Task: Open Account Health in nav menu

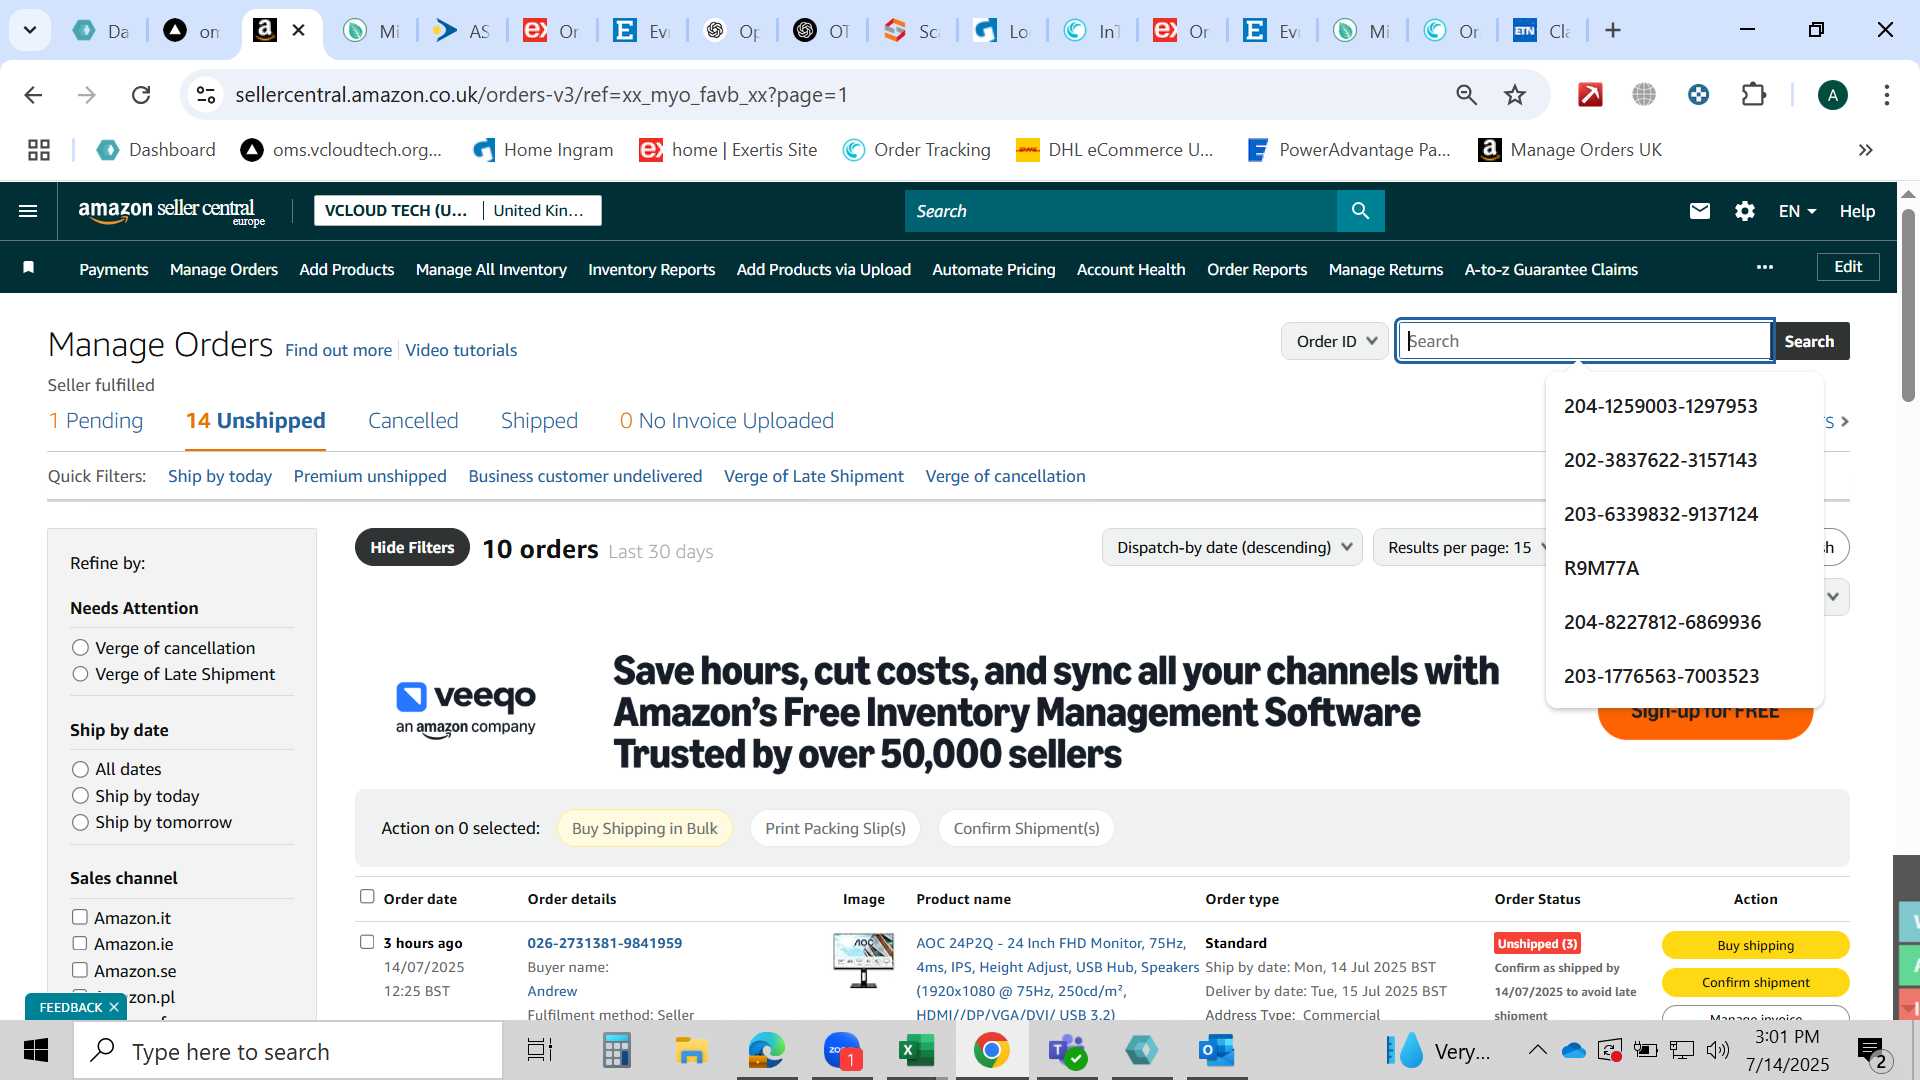Action: tap(1131, 269)
